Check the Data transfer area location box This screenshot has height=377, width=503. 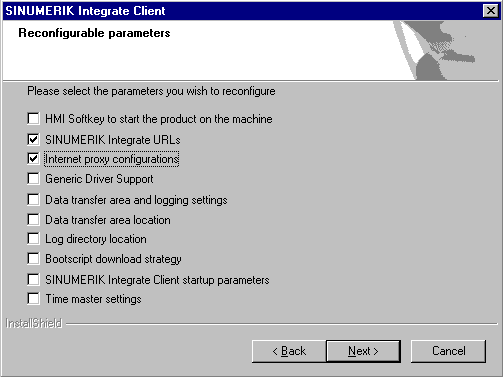[x=33, y=220]
